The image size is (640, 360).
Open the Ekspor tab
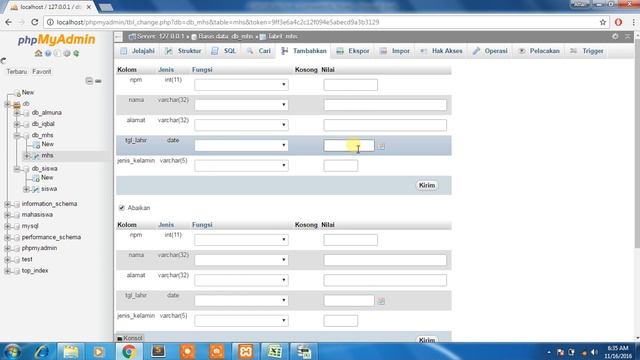353,51
